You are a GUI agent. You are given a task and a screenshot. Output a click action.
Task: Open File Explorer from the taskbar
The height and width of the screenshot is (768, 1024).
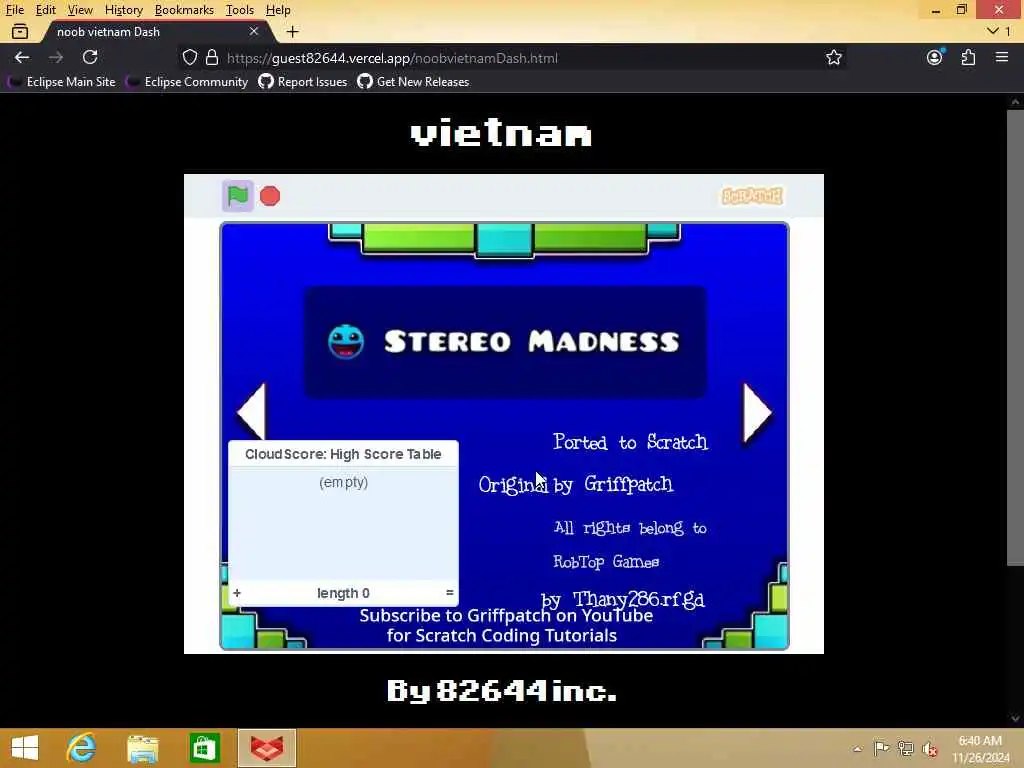(x=142, y=748)
